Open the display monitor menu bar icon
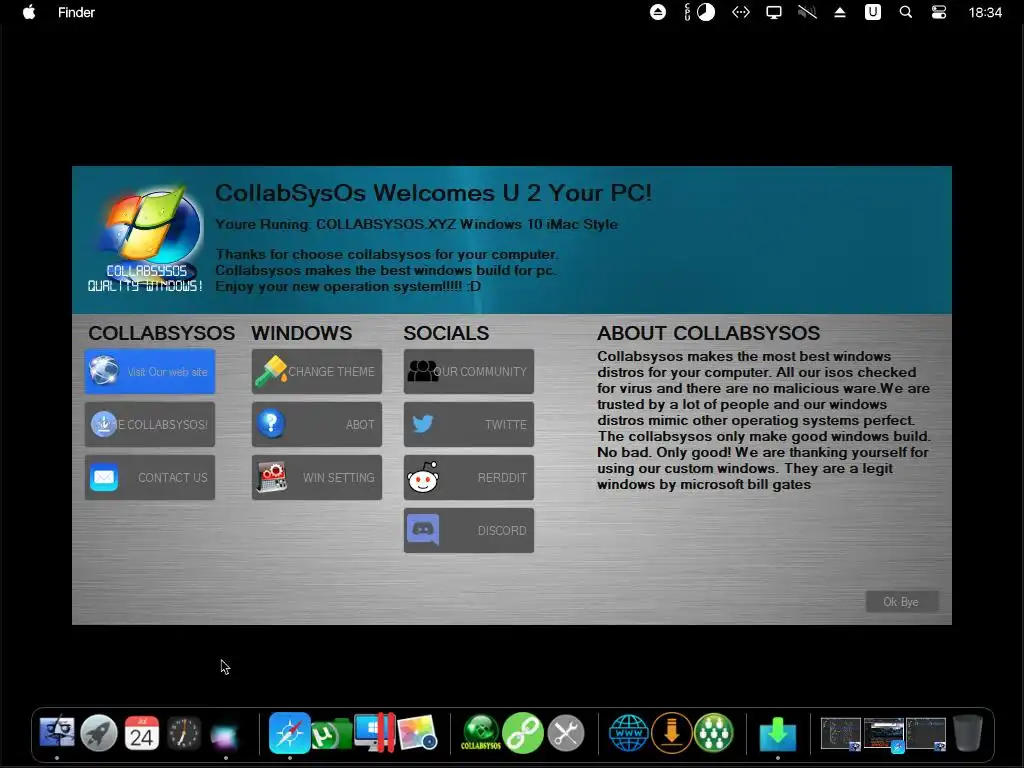Image resolution: width=1024 pixels, height=768 pixels. [x=774, y=12]
